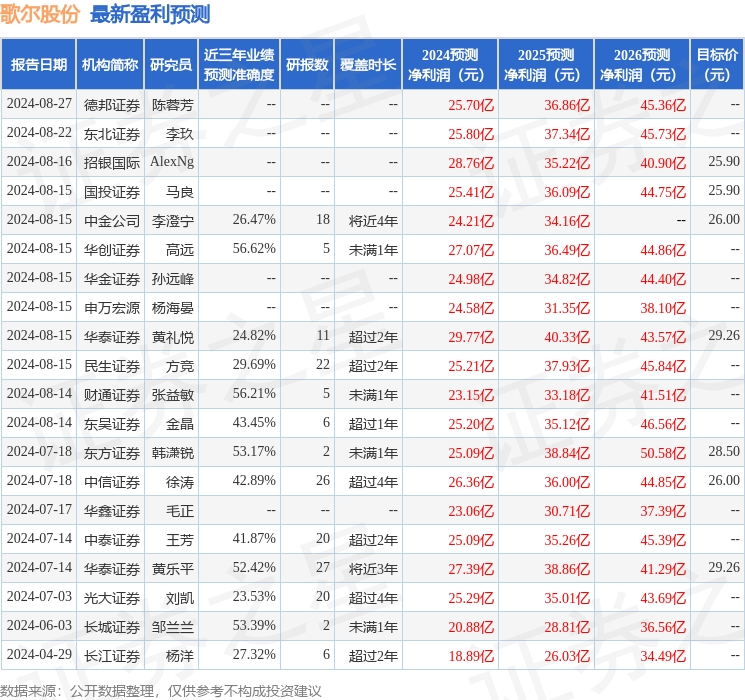
Task: Click the 歌尔股份 title text
Action: click(x=40, y=14)
